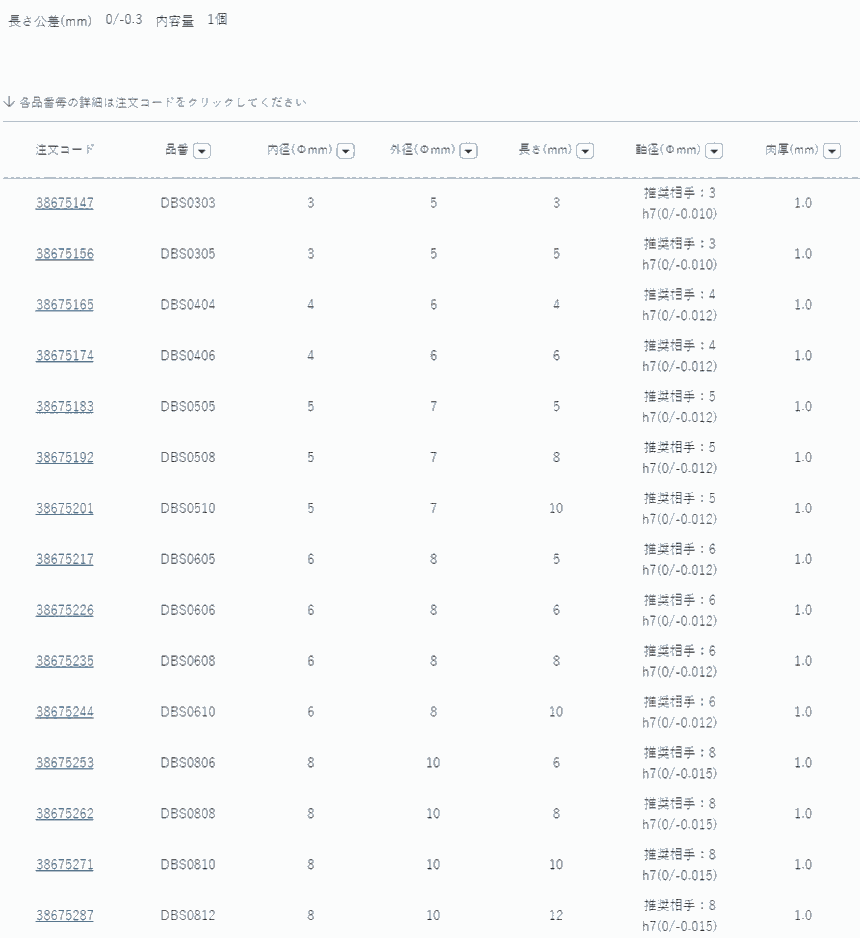This screenshot has width=860, height=938.
Task: Open the 肉厚(mm) filter dropdown
Action: pyautogui.click(x=831, y=151)
